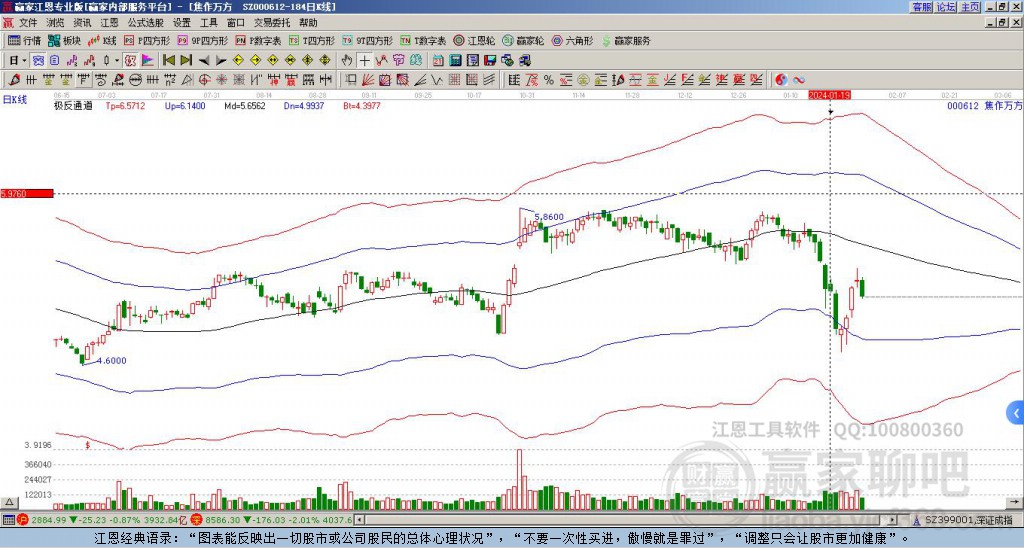Viewport: 1024px width, 548px height.
Task: Click the 2024-01-19 date marker
Action: point(829,95)
